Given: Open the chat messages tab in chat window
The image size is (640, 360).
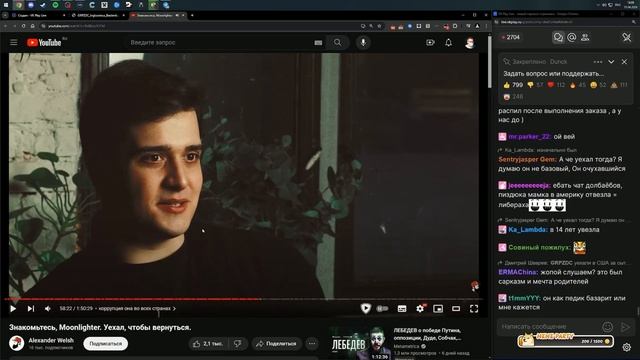Looking at the screenshot, I should [x=558, y=37].
